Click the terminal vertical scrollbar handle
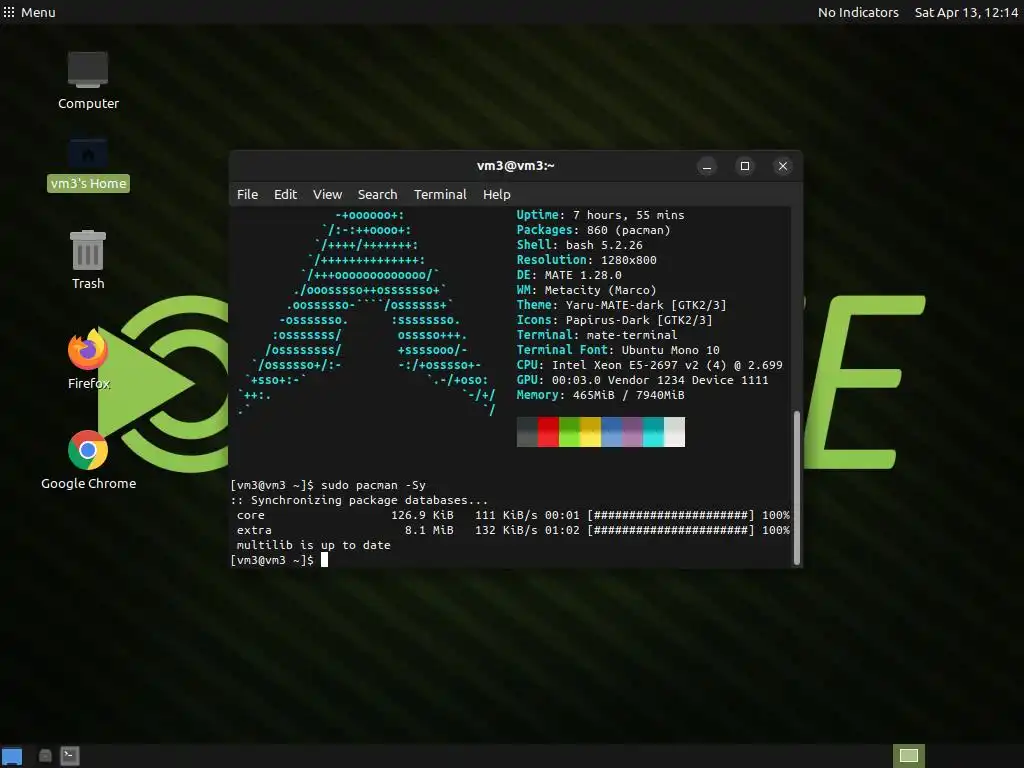 [796, 487]
